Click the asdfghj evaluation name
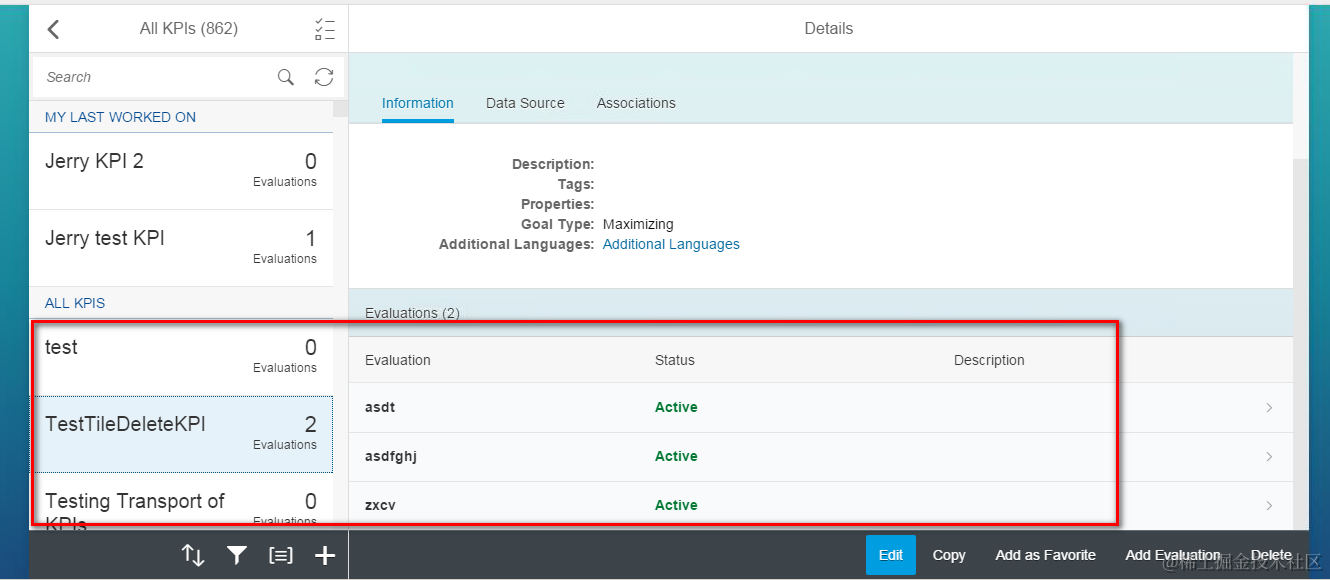The width and height of the screenshot is (1330, 580). tap(391, 456)
